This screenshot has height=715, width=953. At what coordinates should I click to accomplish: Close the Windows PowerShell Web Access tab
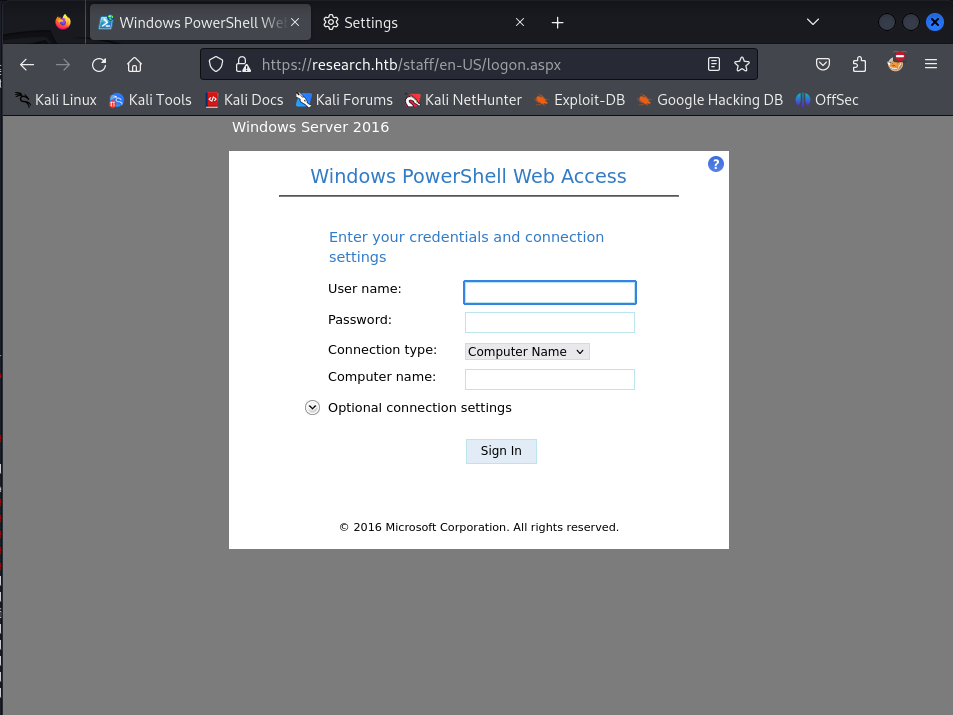[x=295, y=22]
